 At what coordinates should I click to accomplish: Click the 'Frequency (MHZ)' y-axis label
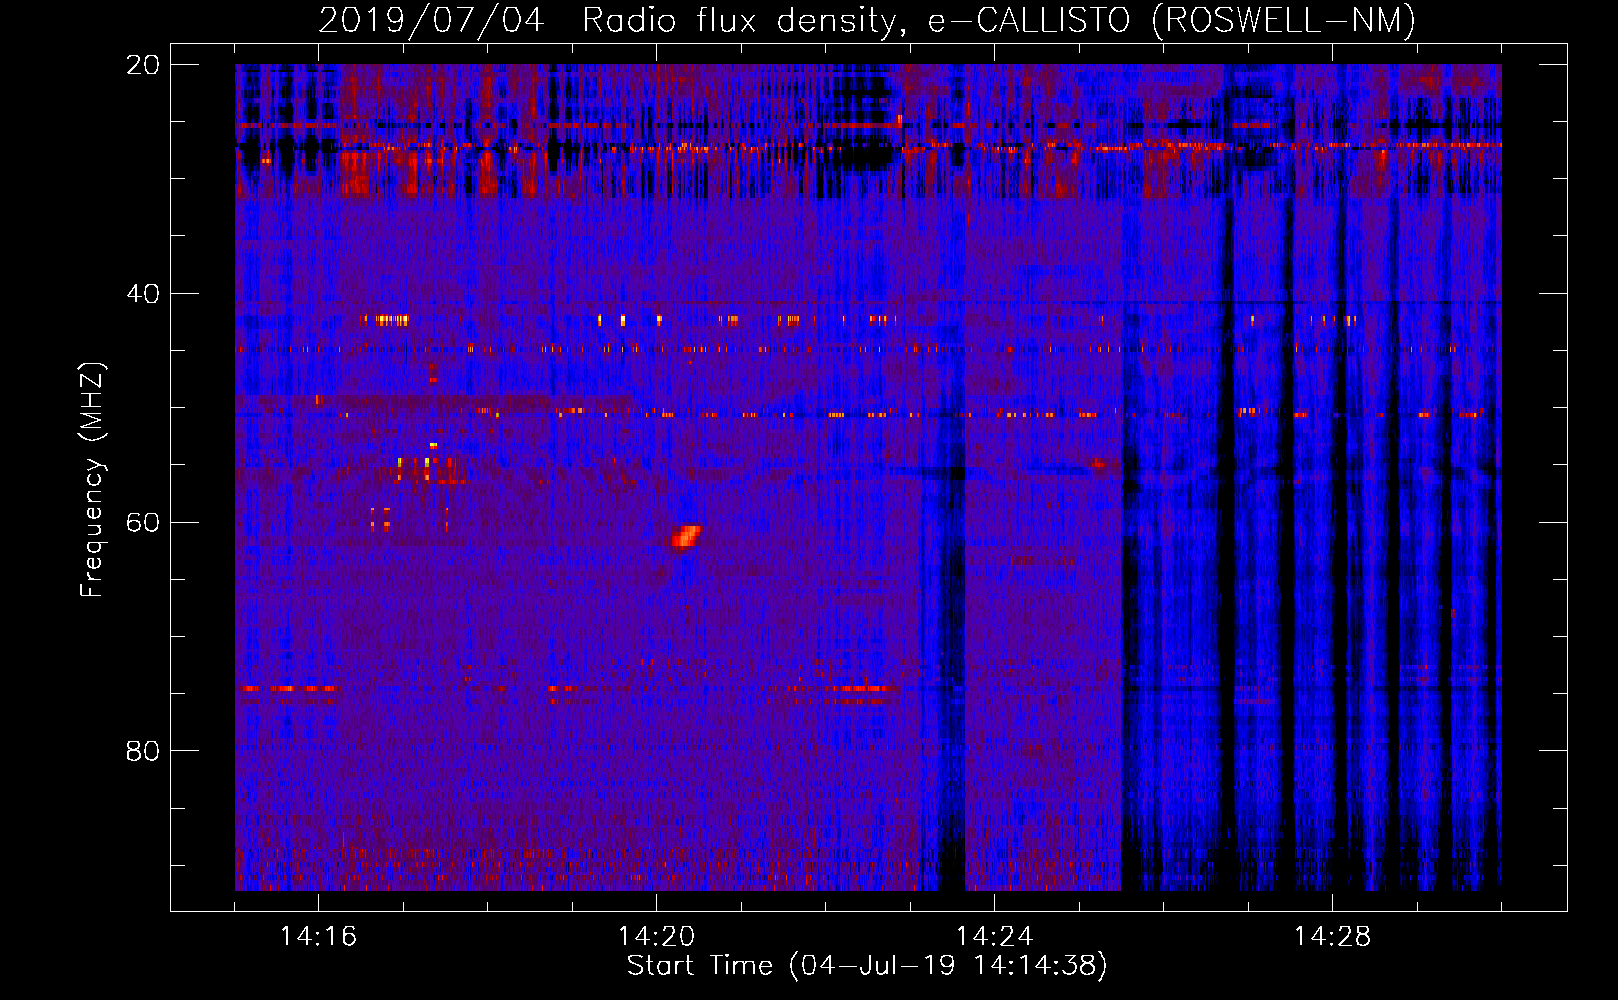pos(92,480)
